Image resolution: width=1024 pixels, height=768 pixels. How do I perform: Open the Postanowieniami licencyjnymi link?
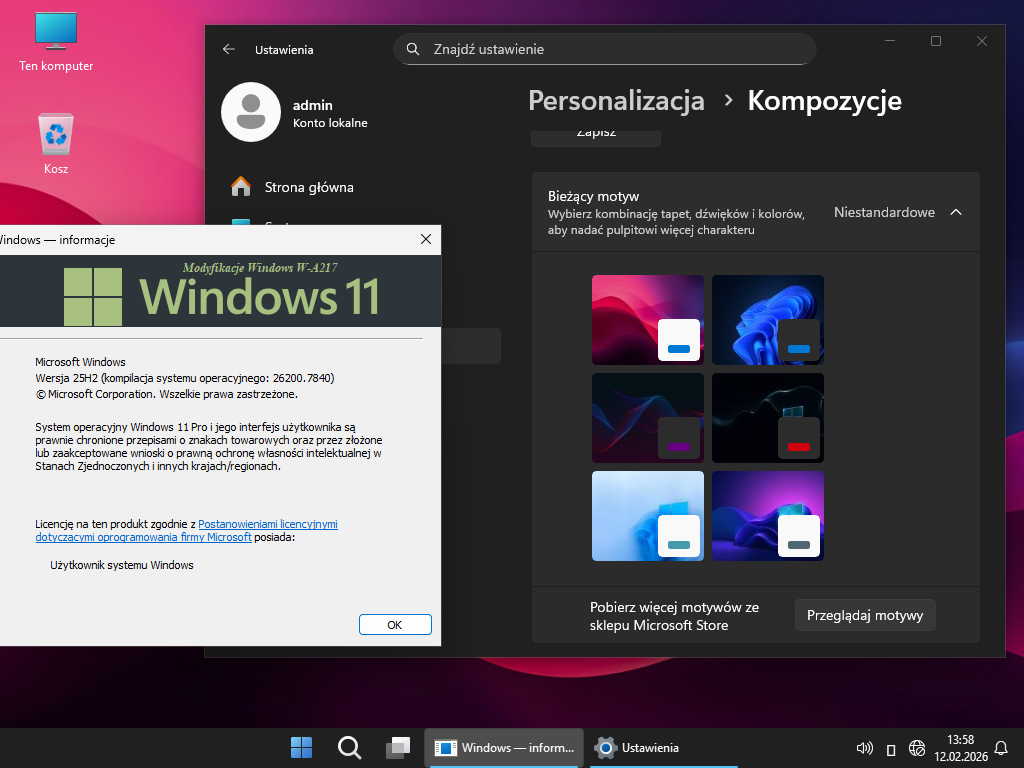(267, 524)
